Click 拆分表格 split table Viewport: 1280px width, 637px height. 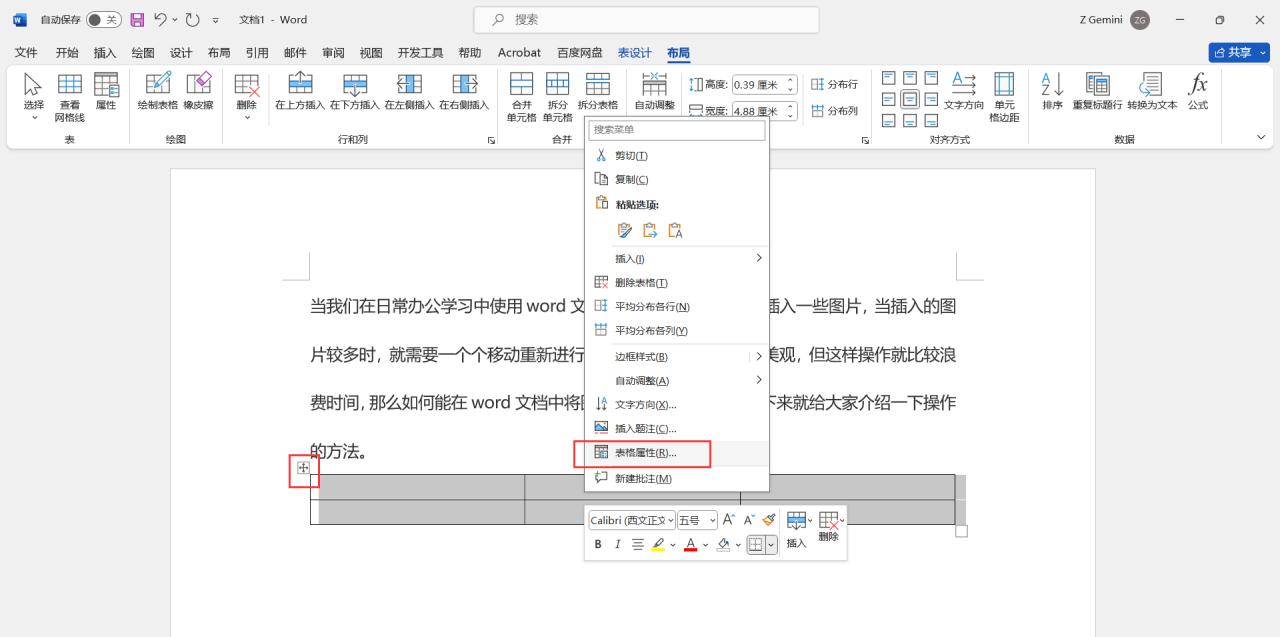pos(597,92)
